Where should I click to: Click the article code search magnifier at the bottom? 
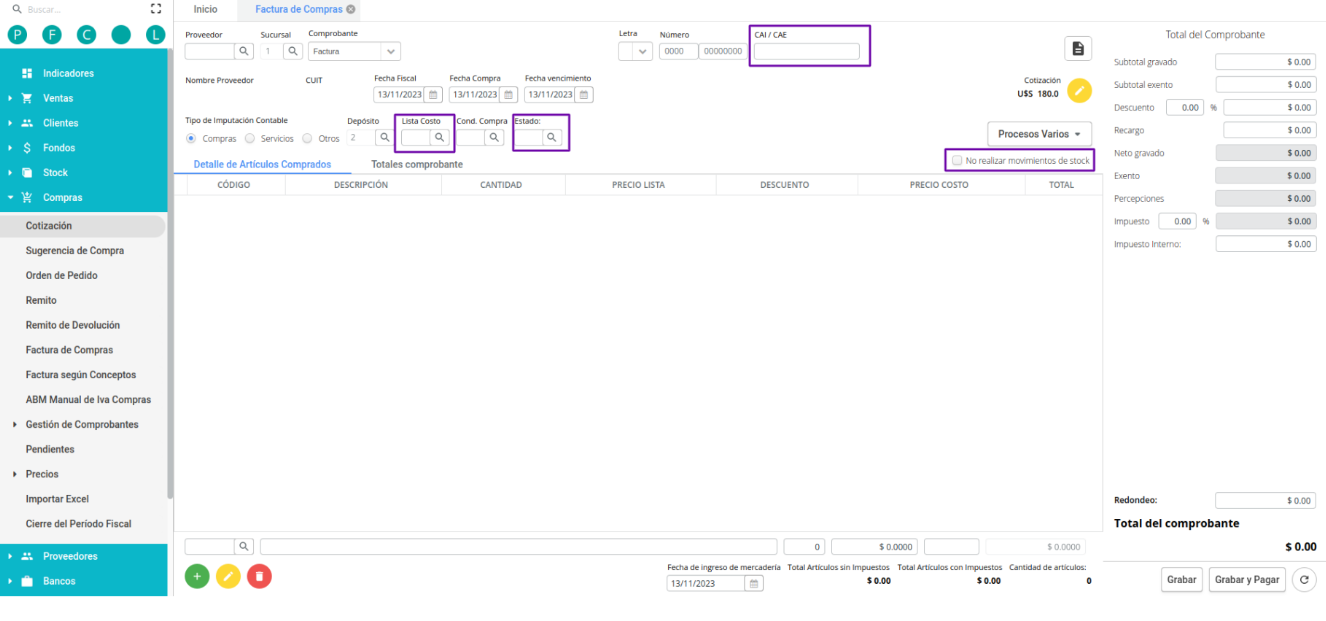(x=245, y=546)
